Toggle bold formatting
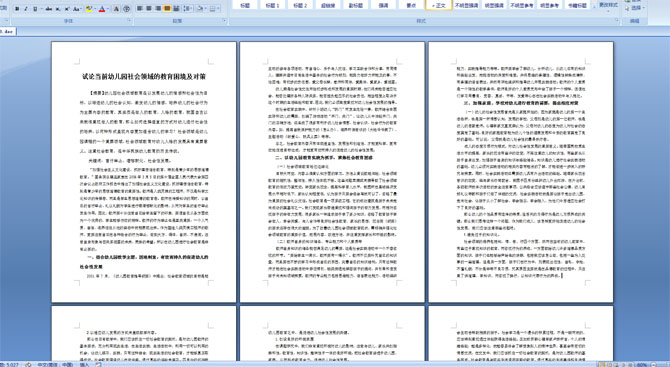 (17, 9)
